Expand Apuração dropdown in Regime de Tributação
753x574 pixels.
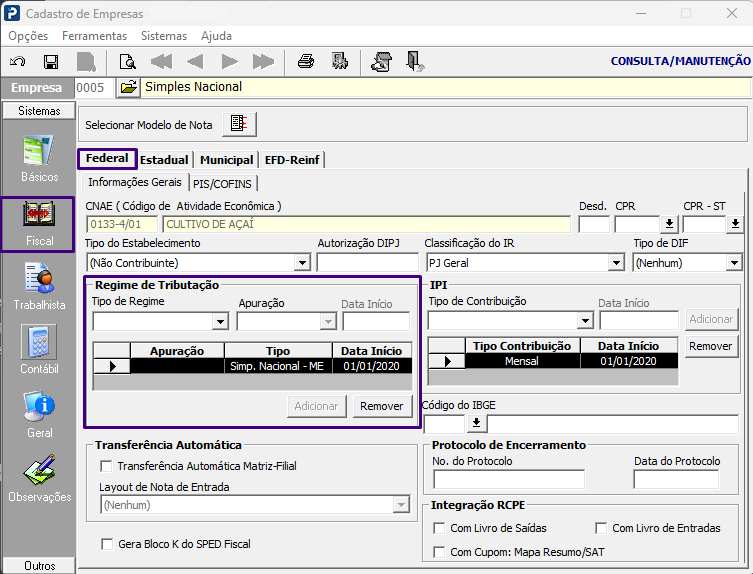(328, 321)
